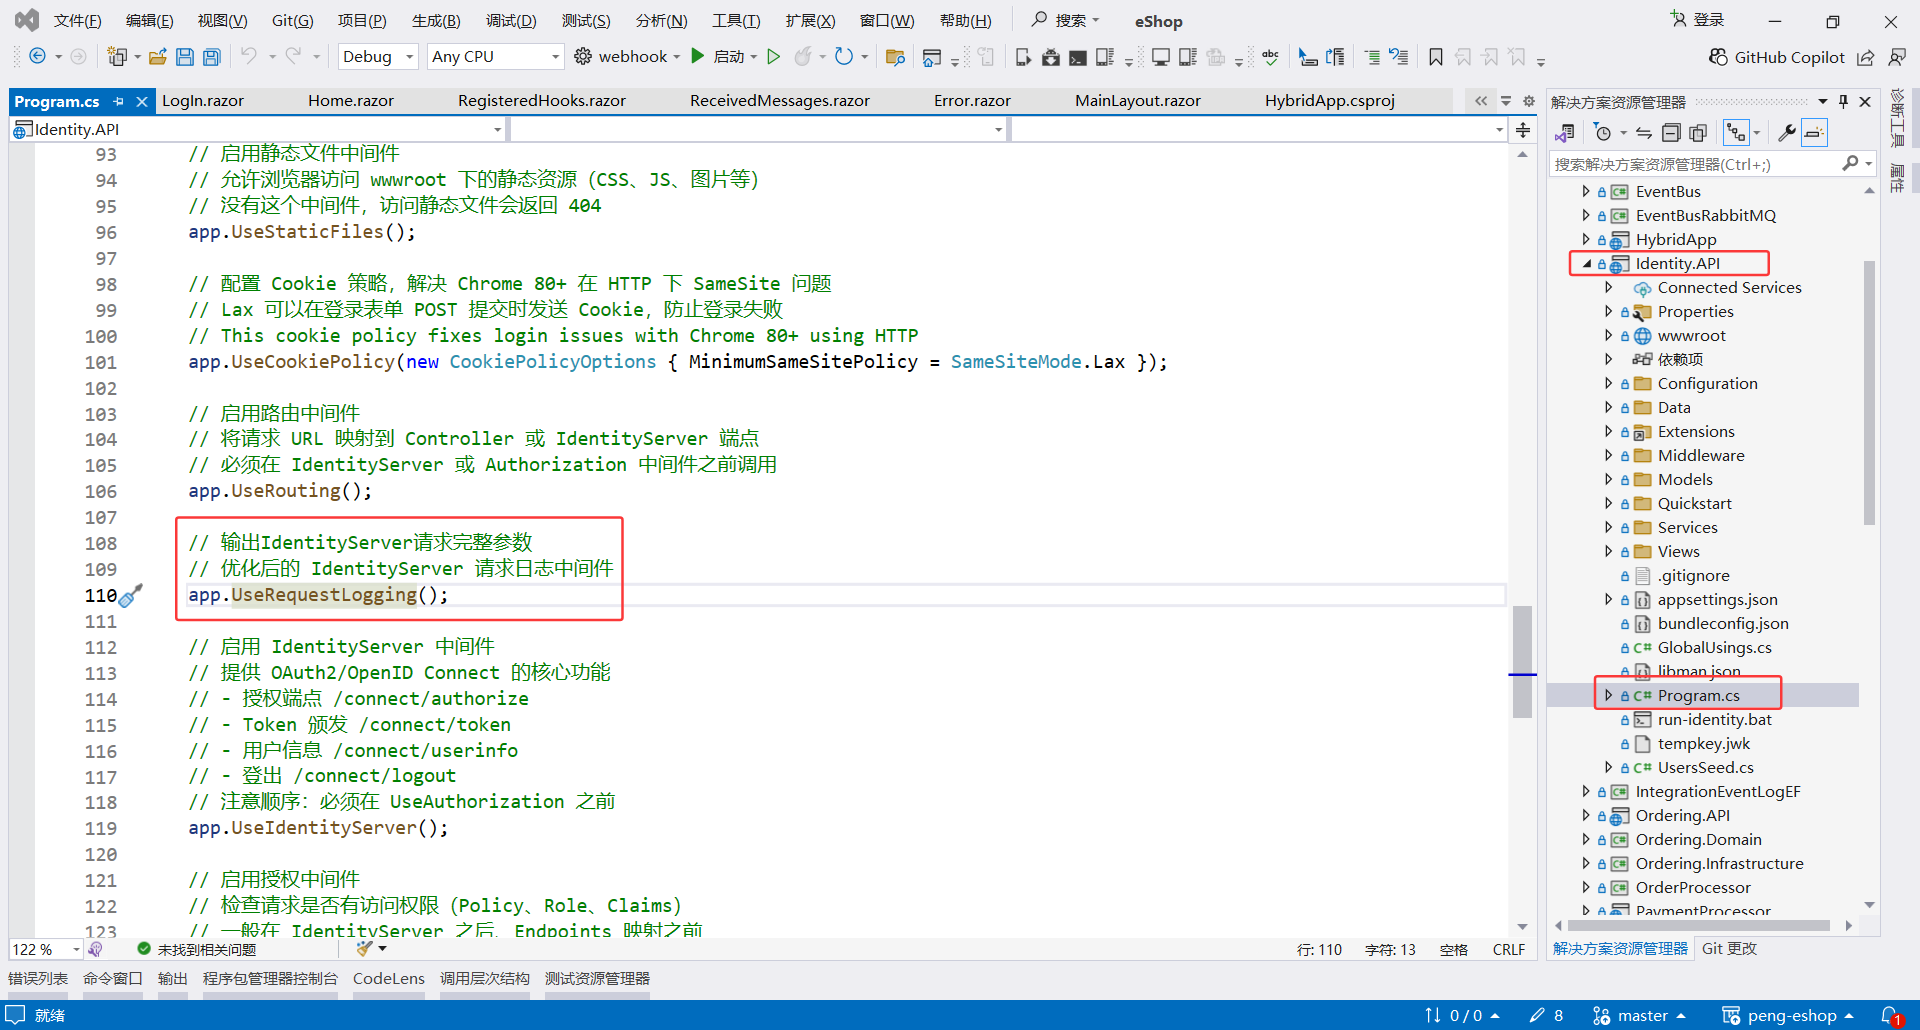The image size is (1920, 1030).
Task: Click the Find in Files icon
Action: pos(895,57)
